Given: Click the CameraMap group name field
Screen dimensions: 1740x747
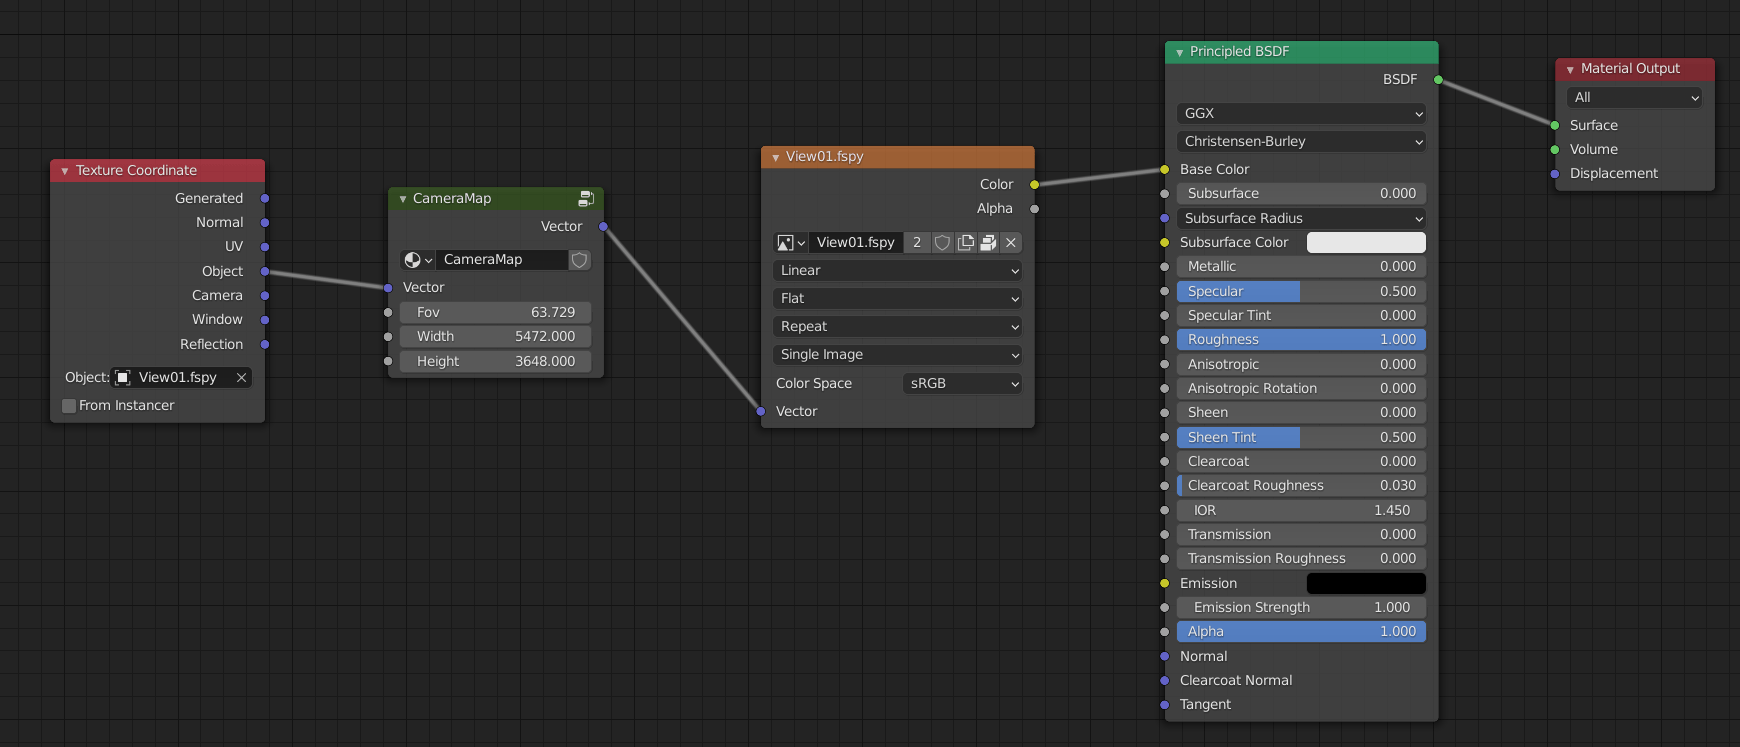Looking at the screenshot, I should click(x=502, y=260).
